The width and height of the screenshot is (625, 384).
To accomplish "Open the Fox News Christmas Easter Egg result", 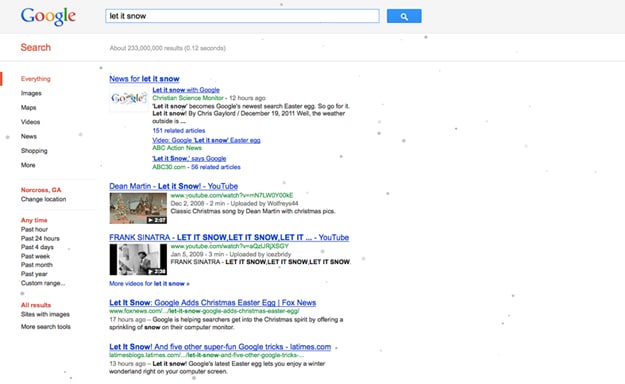I will (212, 303).
